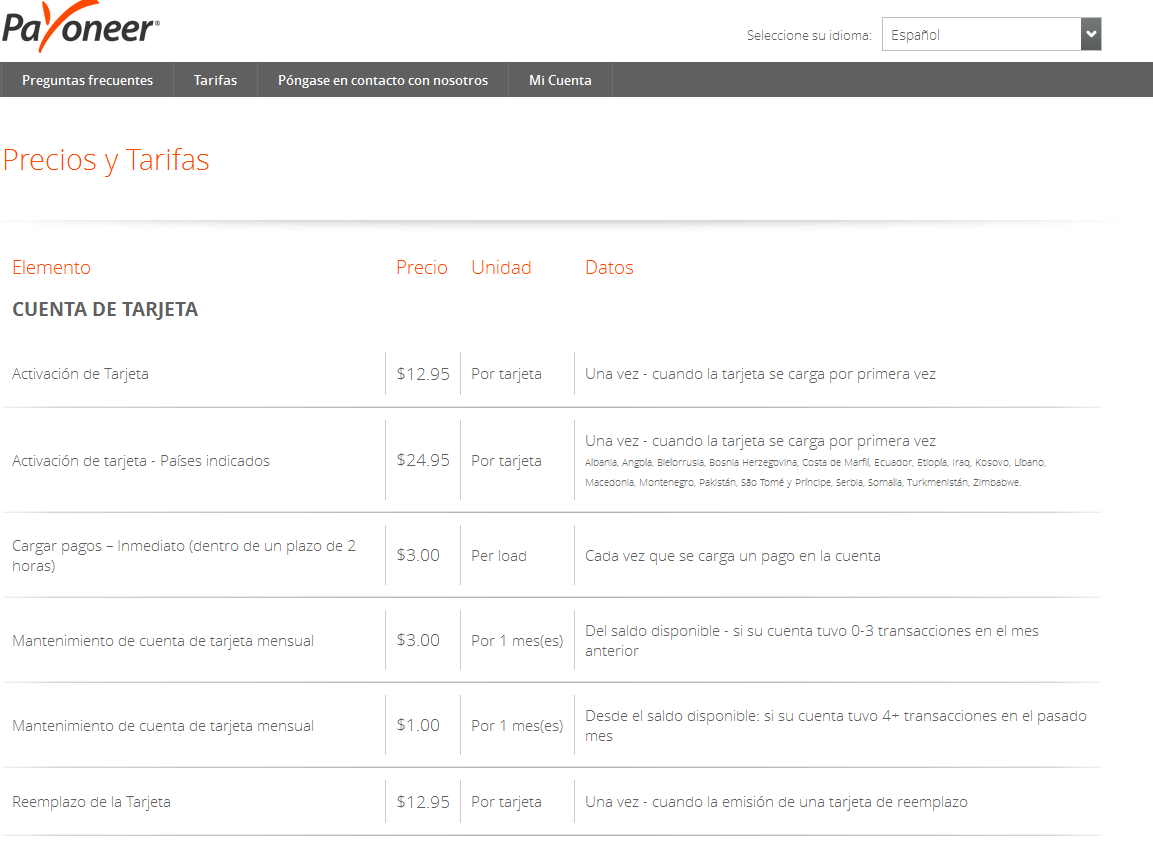Open Póngase en contacto con nosotros
1153x849 pixels.
click(x=383, y=80)
